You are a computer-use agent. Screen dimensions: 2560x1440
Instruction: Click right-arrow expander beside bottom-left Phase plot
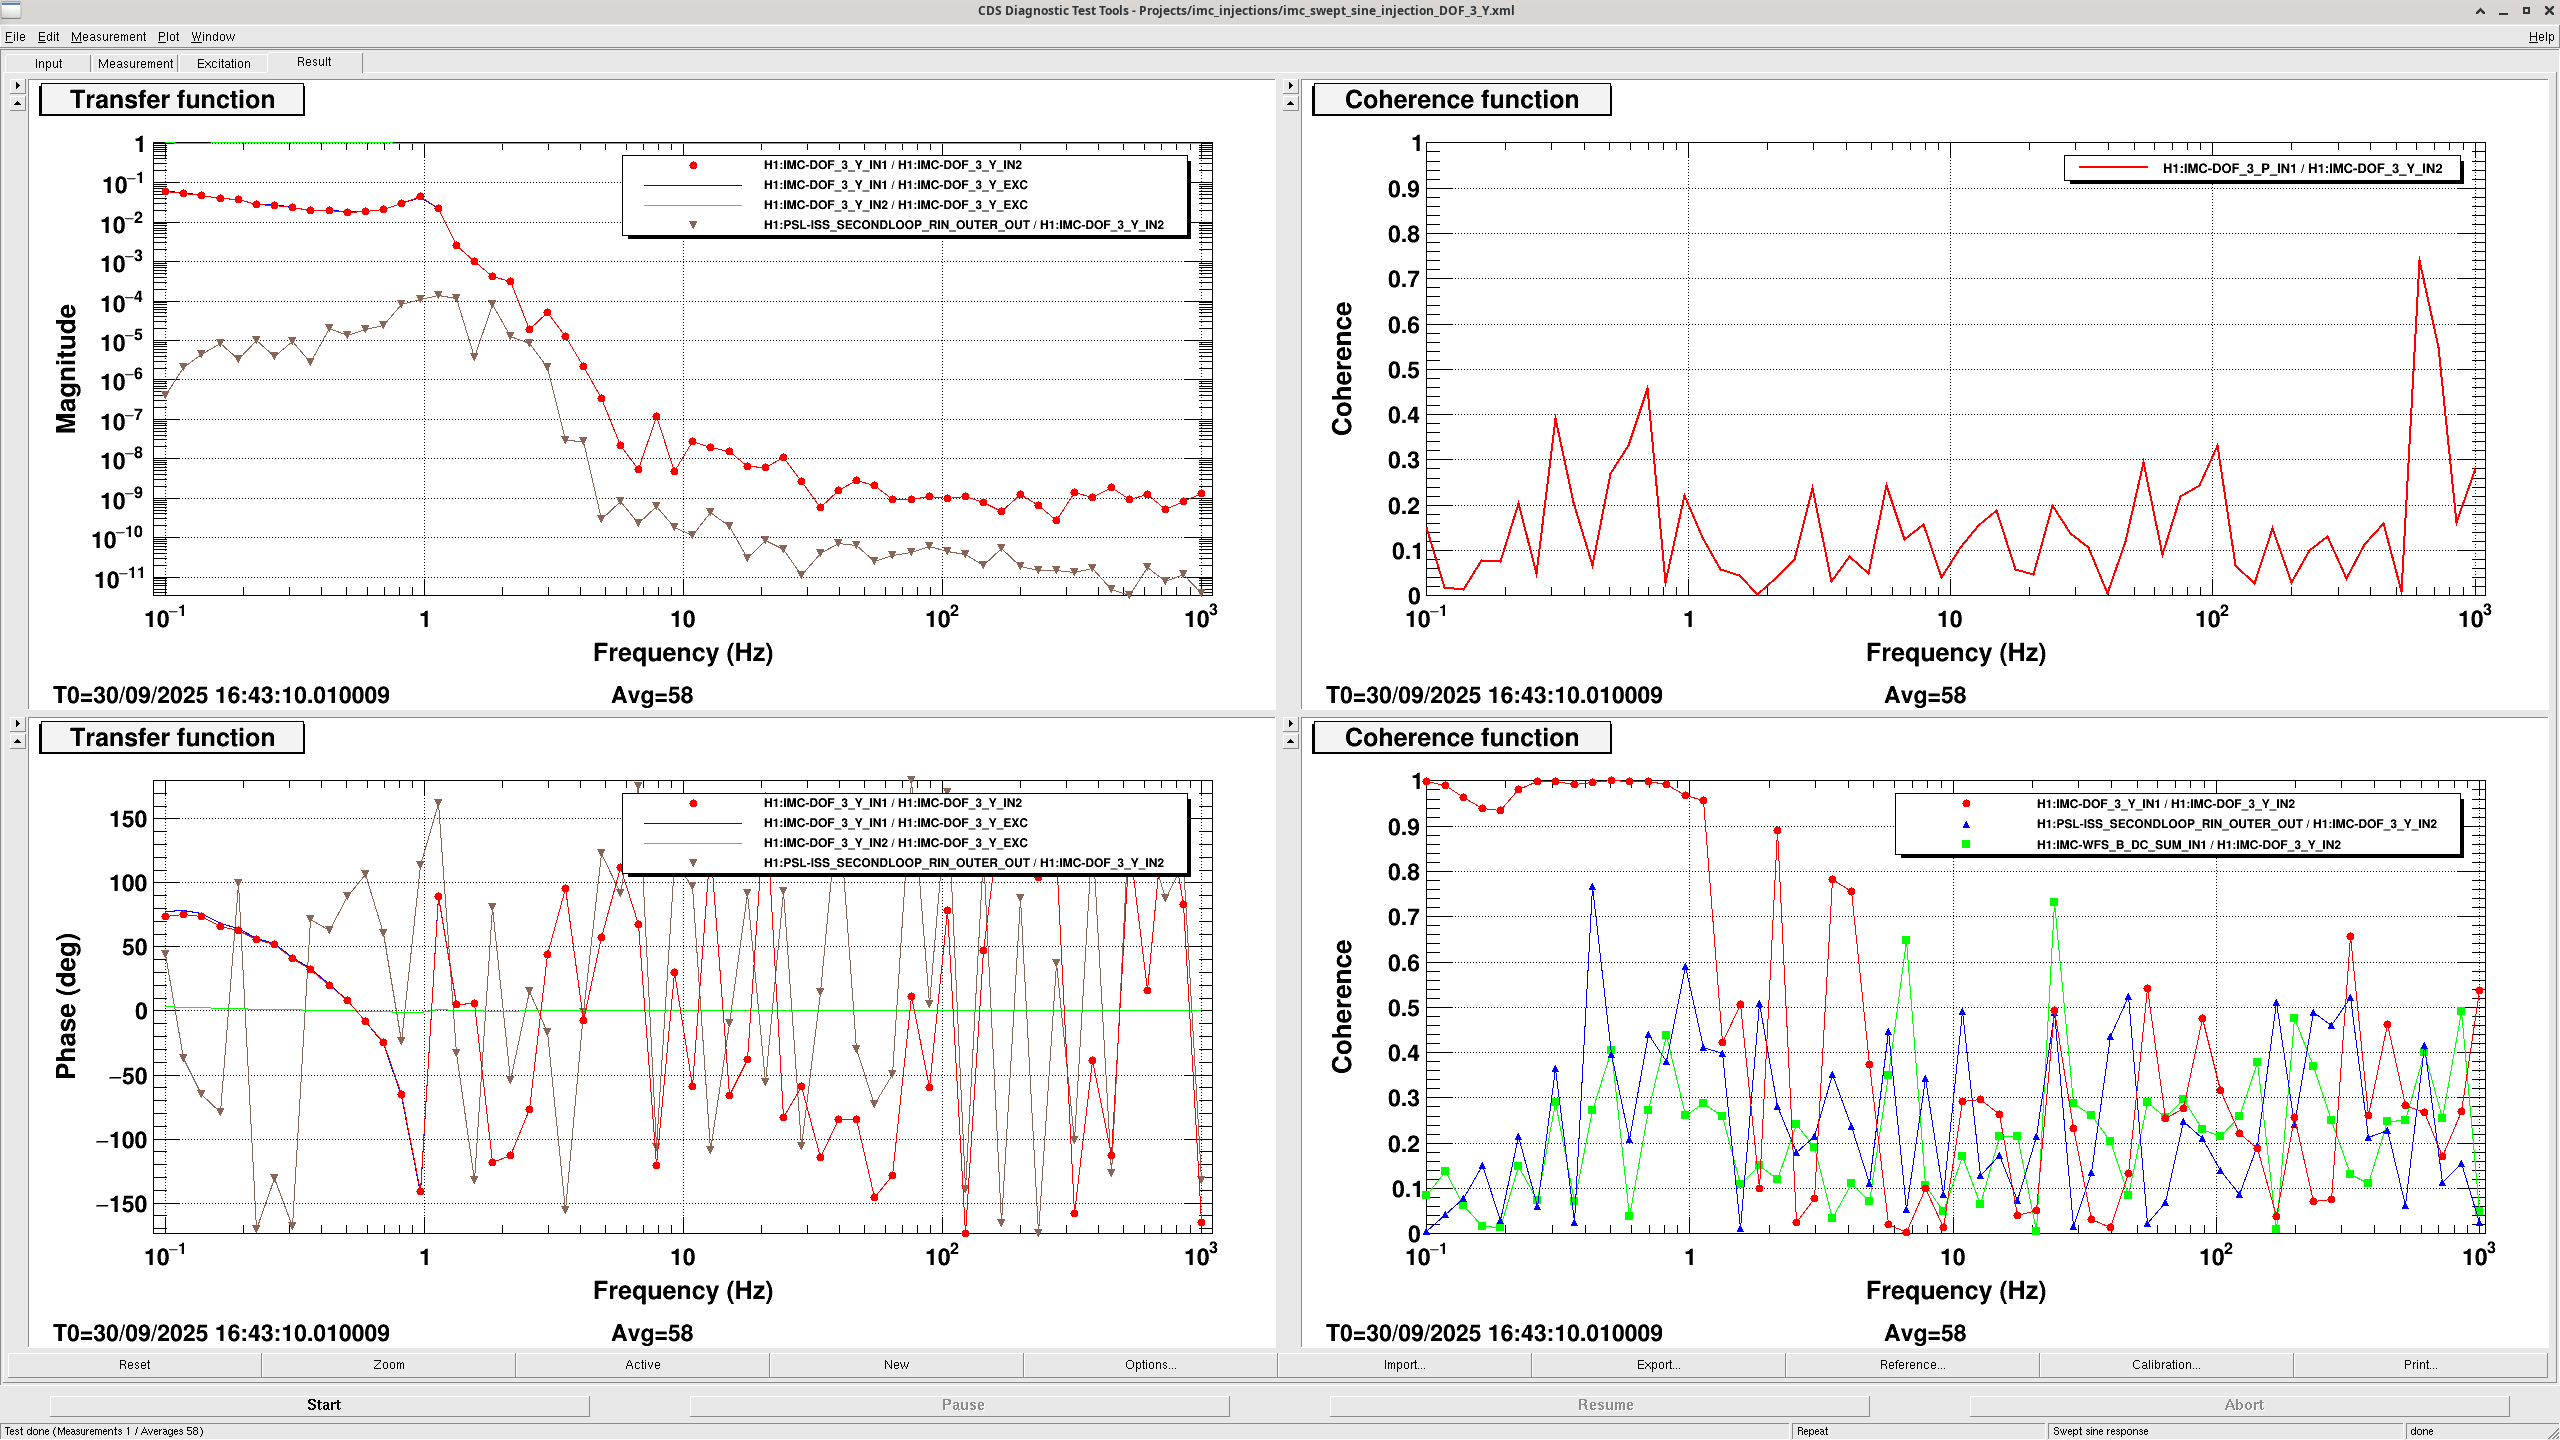point(17,723)
